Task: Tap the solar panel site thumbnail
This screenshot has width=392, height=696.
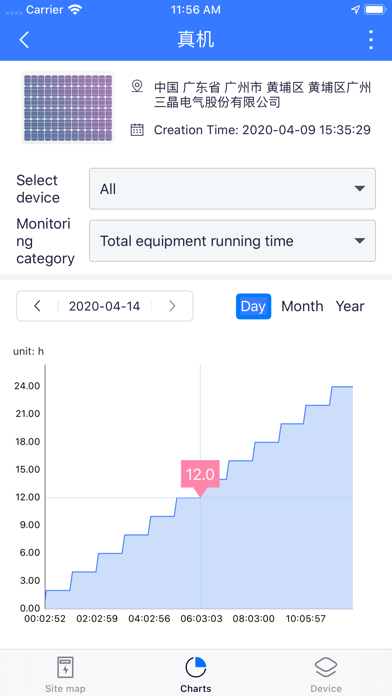Action: (x=68, y=108)
